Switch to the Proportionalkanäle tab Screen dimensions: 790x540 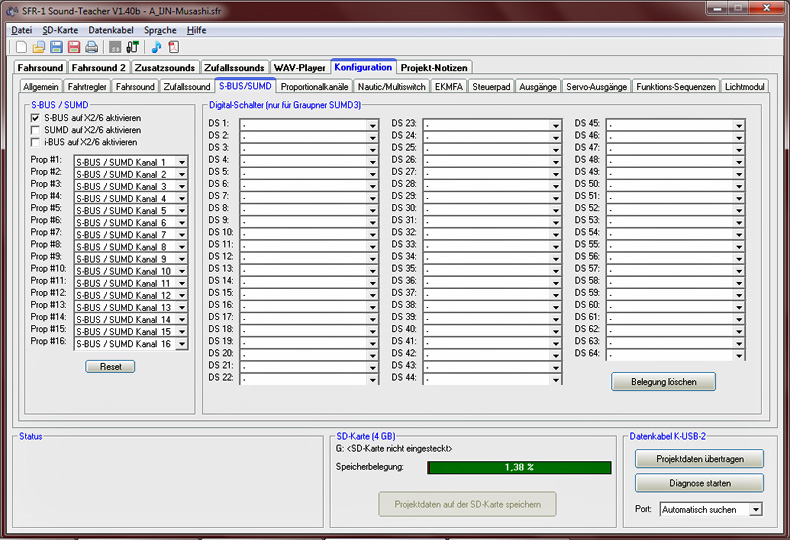(x=315, y=87)
